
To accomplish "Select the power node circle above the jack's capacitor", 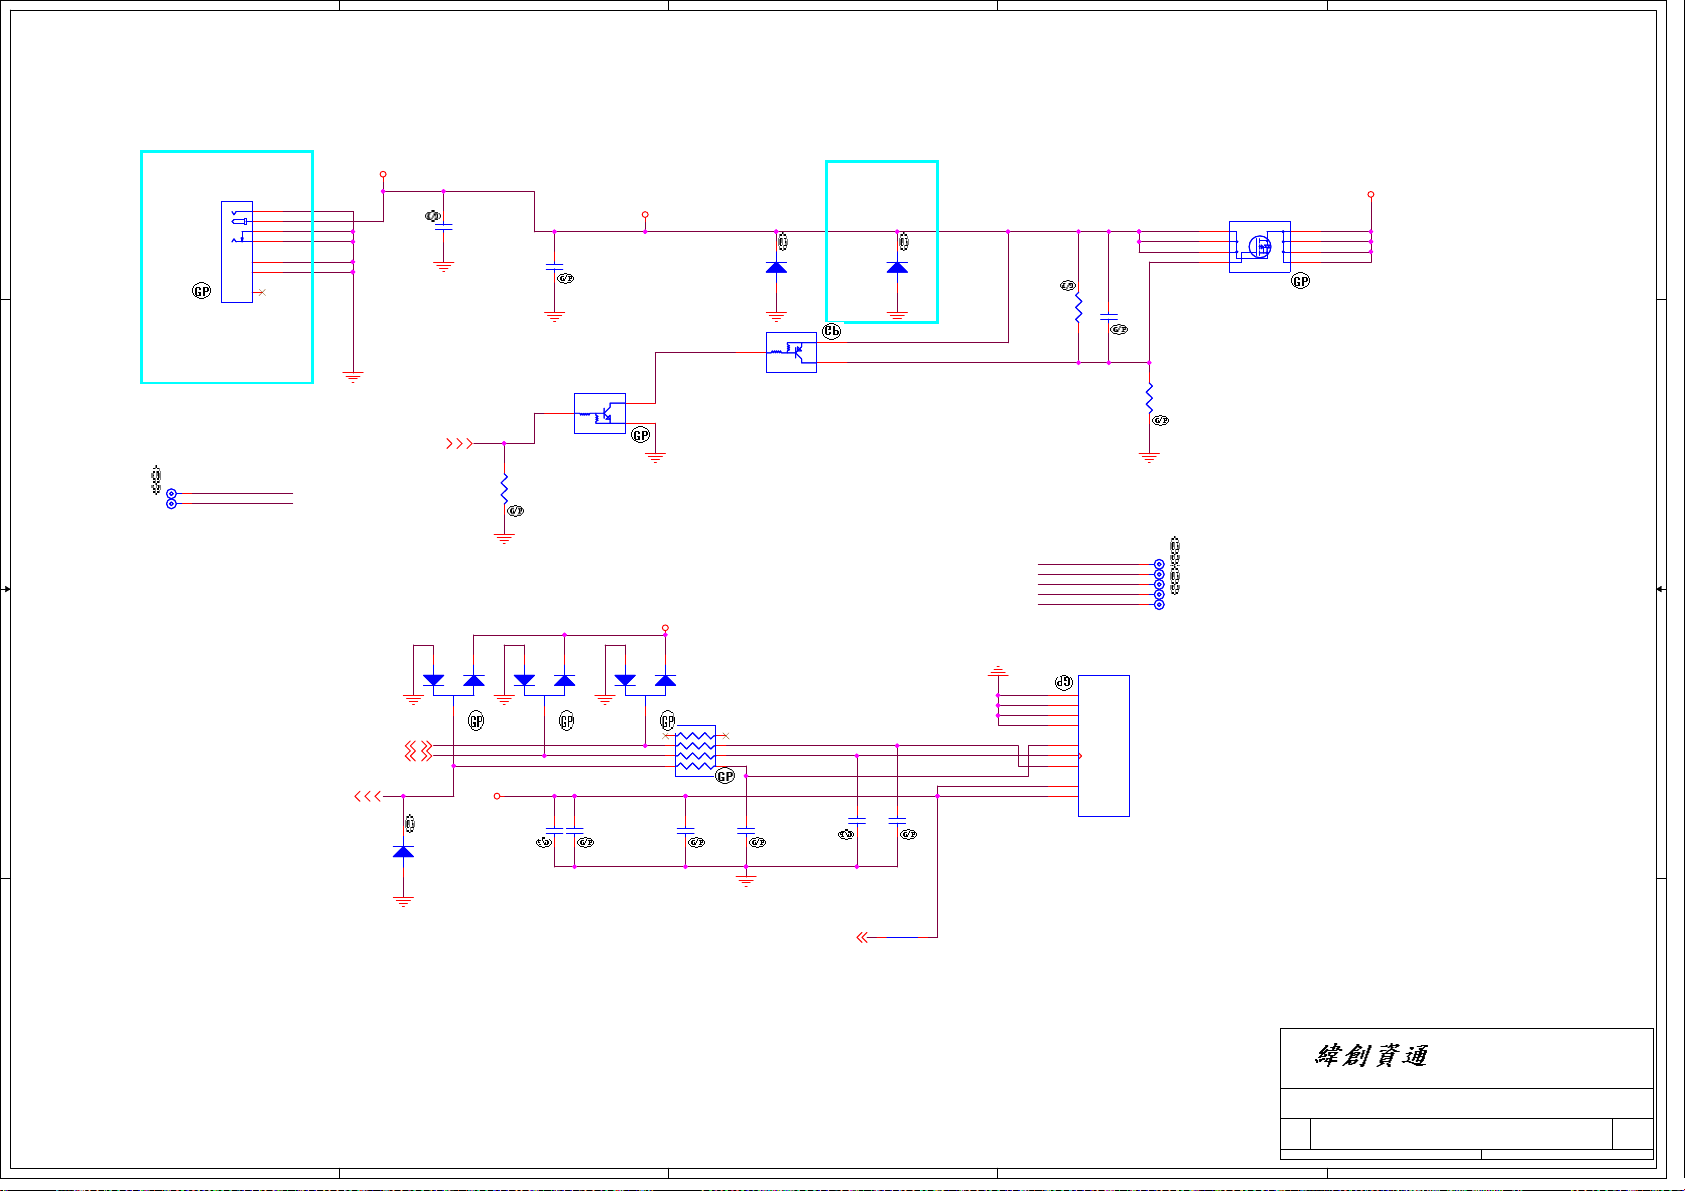I will point(383,174).
